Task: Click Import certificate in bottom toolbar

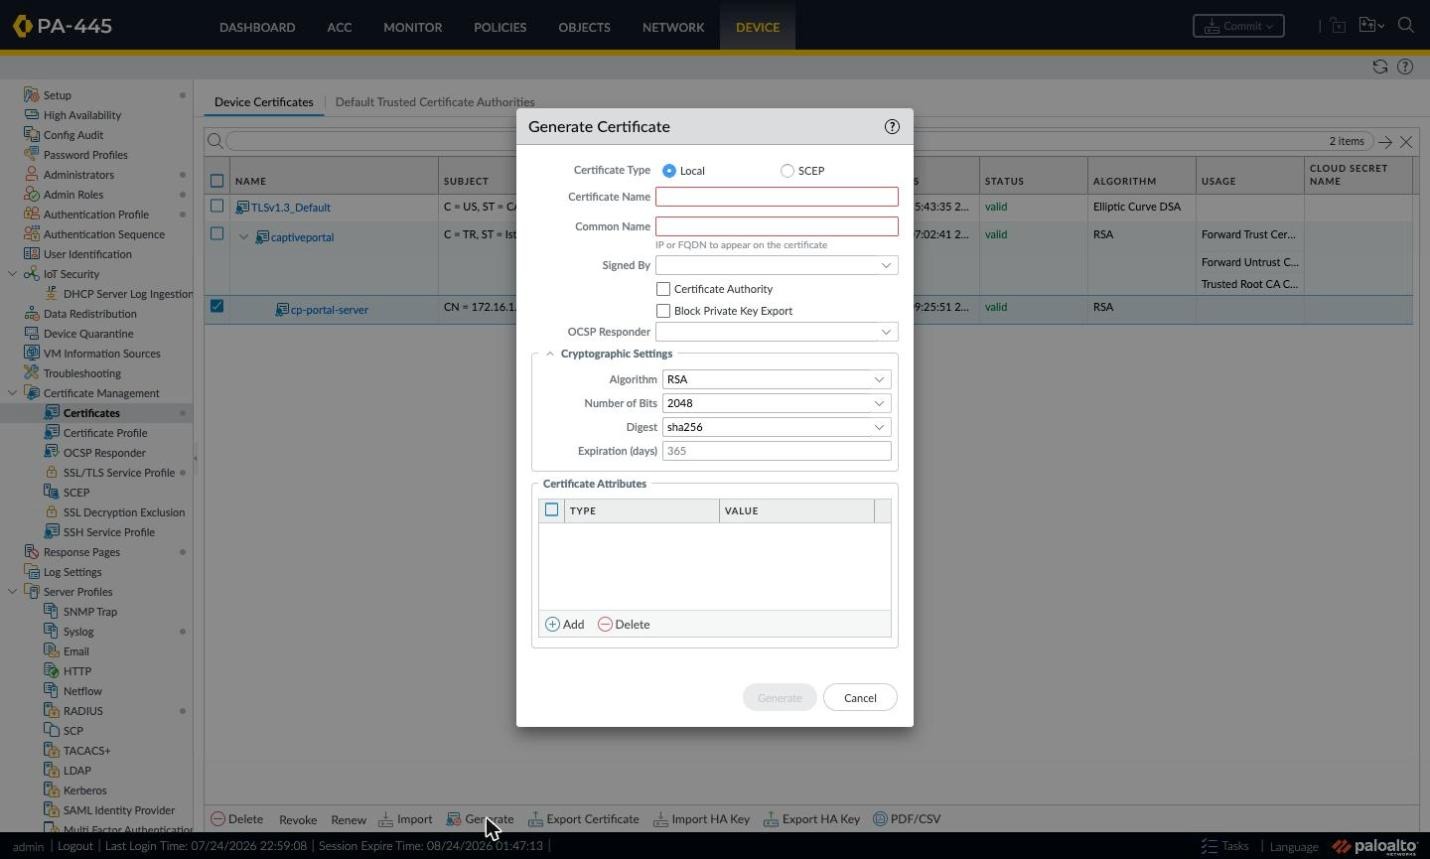Action: click(405, 819)
